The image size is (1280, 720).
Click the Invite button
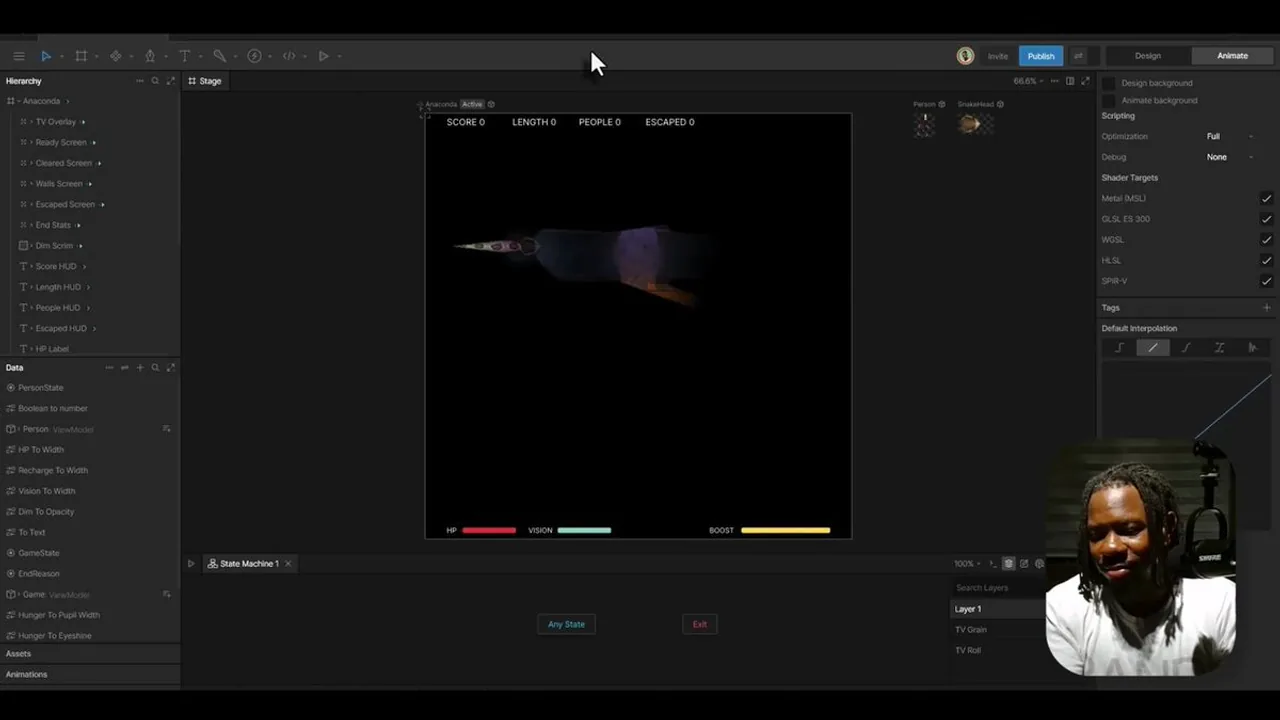998,56
